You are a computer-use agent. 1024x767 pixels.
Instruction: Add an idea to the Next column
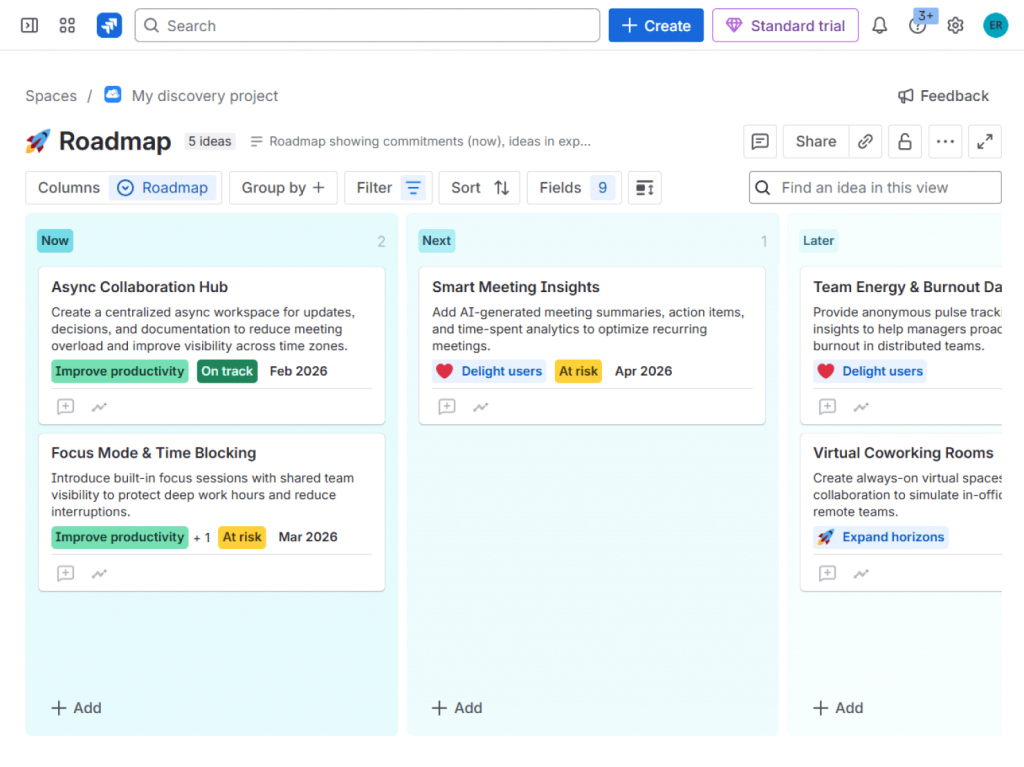(457, 708)
